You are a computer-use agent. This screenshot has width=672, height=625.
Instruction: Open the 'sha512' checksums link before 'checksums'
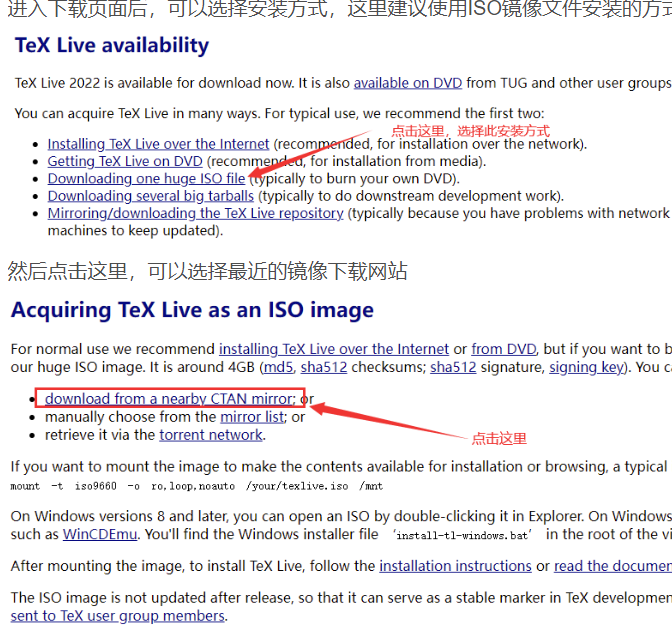click(324, 367)
